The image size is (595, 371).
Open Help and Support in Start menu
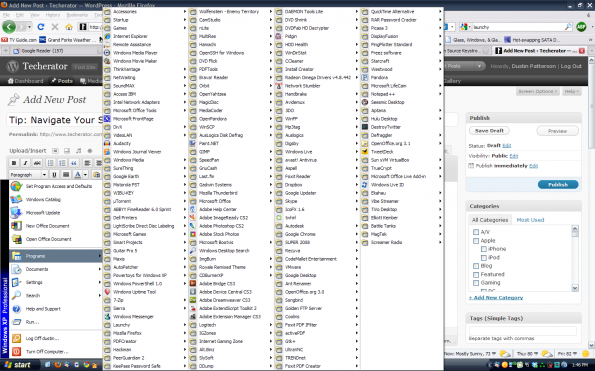click(43, 309)
